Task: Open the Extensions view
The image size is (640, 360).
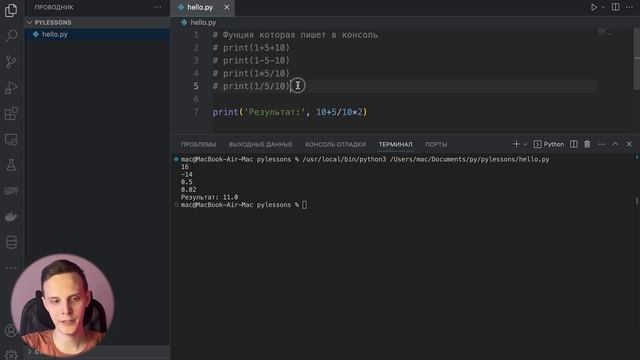Action: coord(11,113)
